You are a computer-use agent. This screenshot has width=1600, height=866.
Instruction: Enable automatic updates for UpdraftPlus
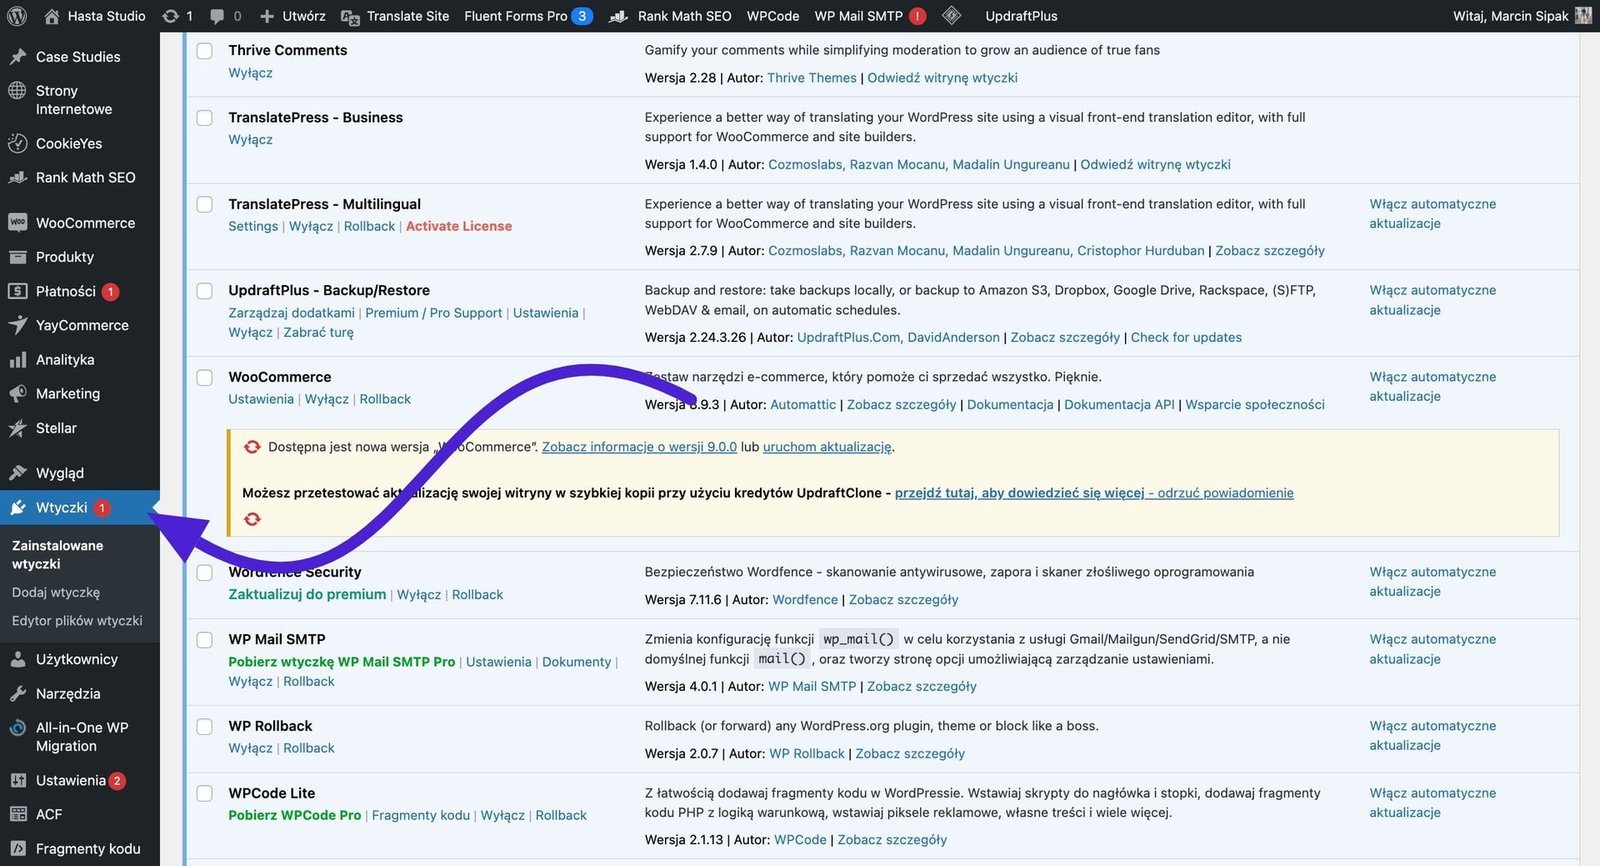point(1432,300)
